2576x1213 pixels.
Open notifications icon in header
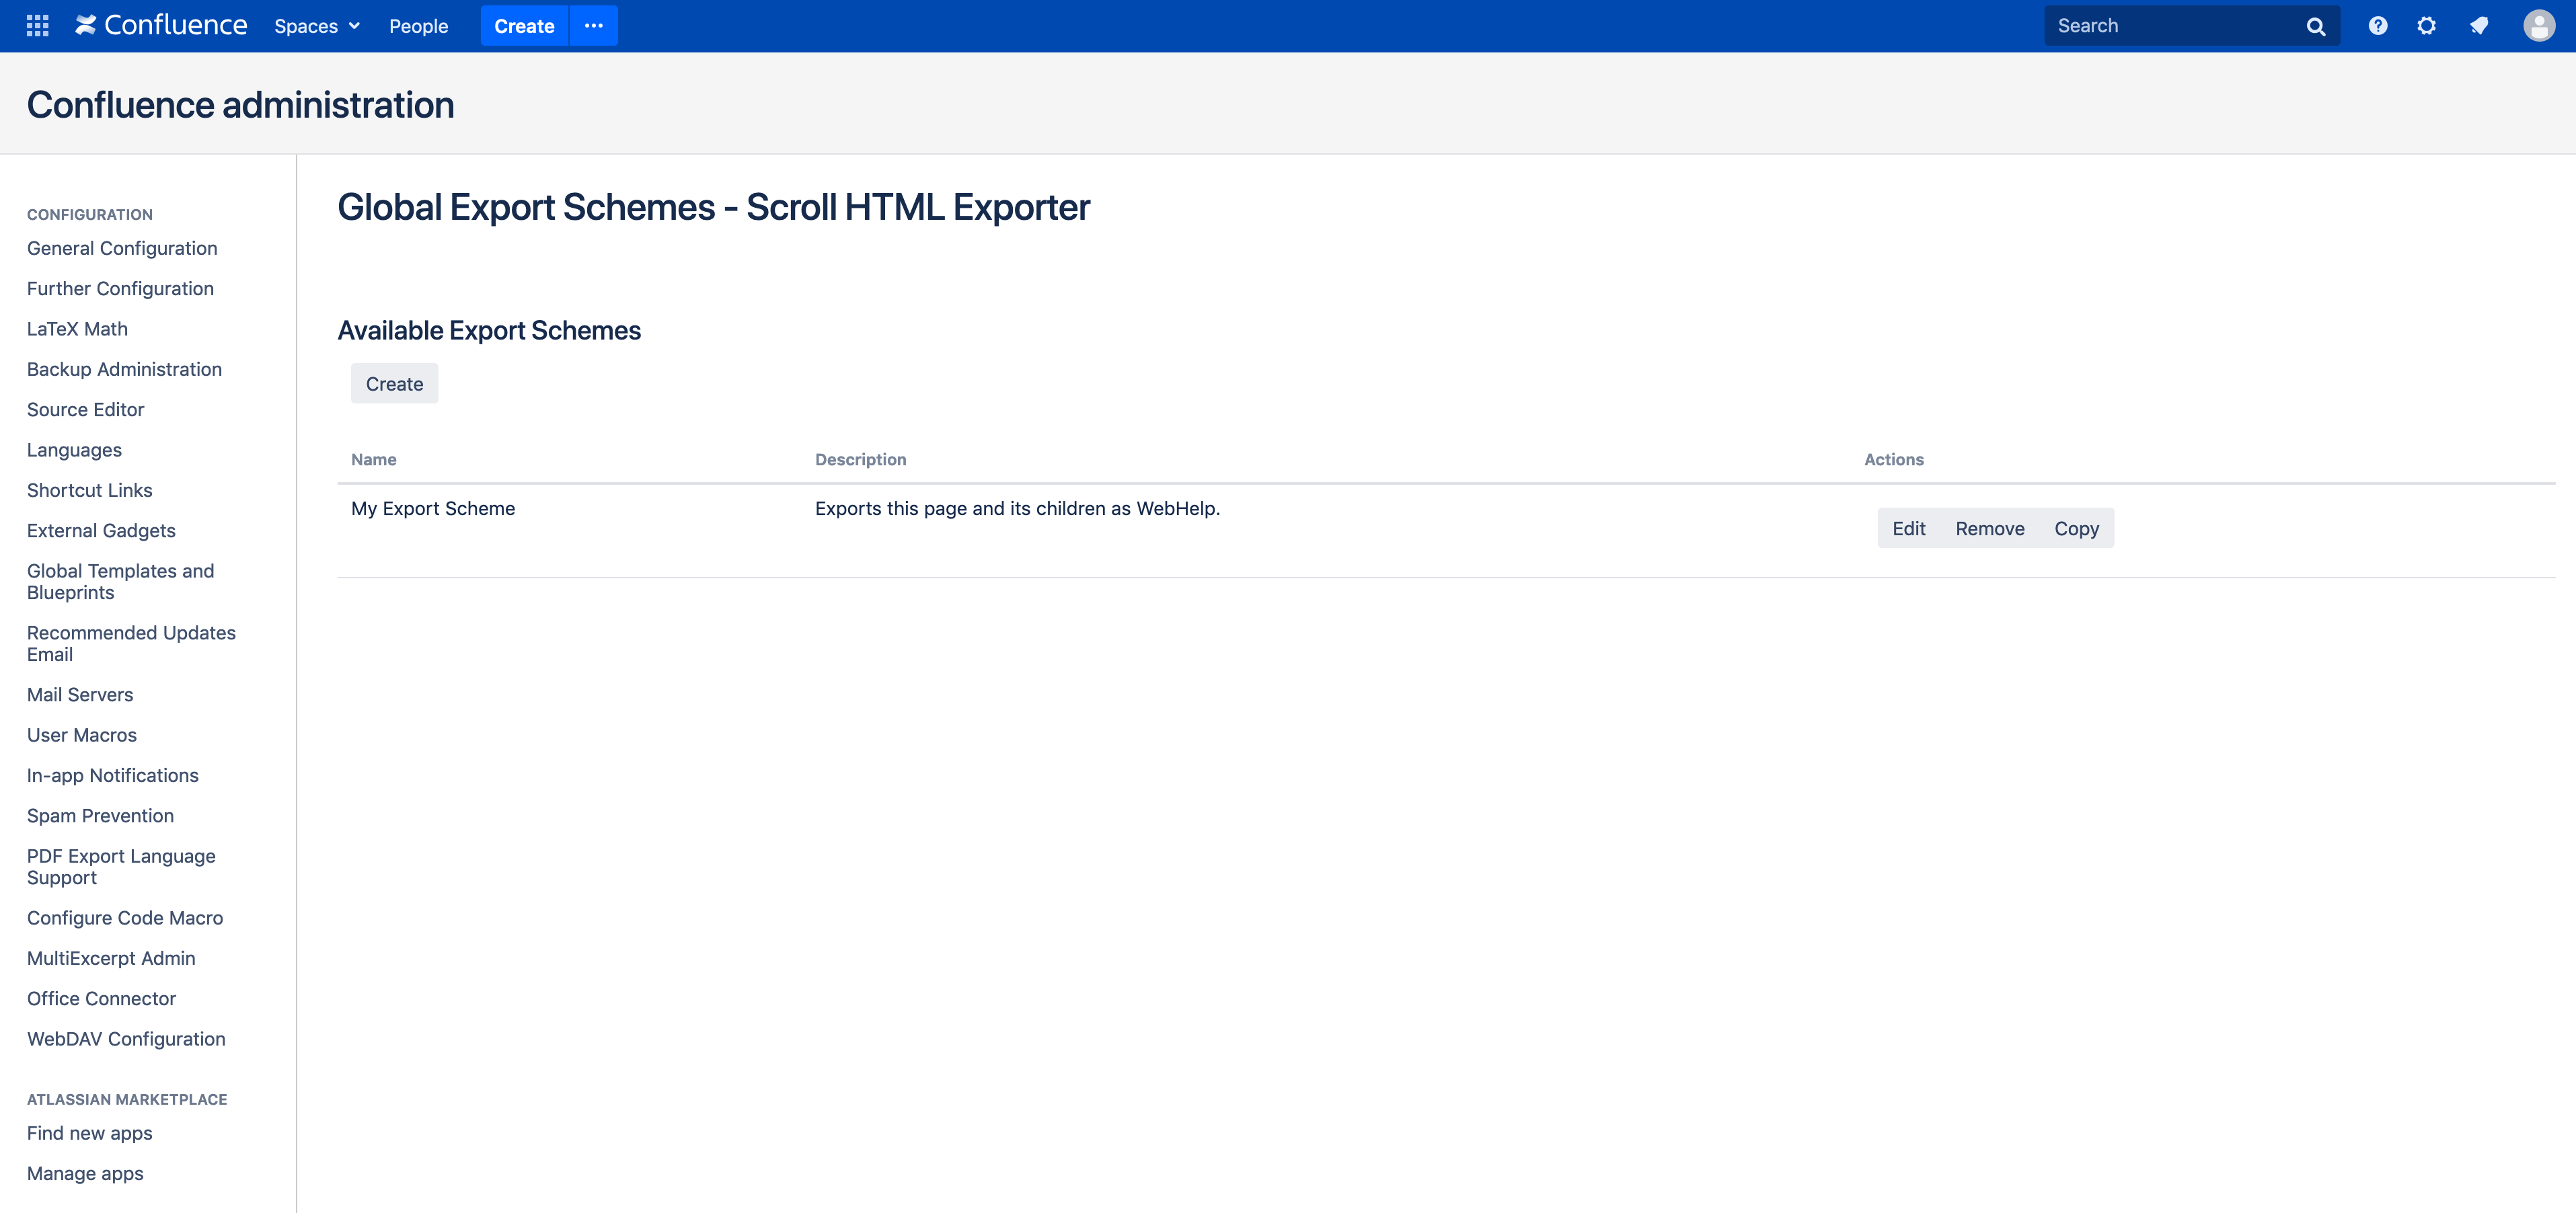click(2478, 26)
